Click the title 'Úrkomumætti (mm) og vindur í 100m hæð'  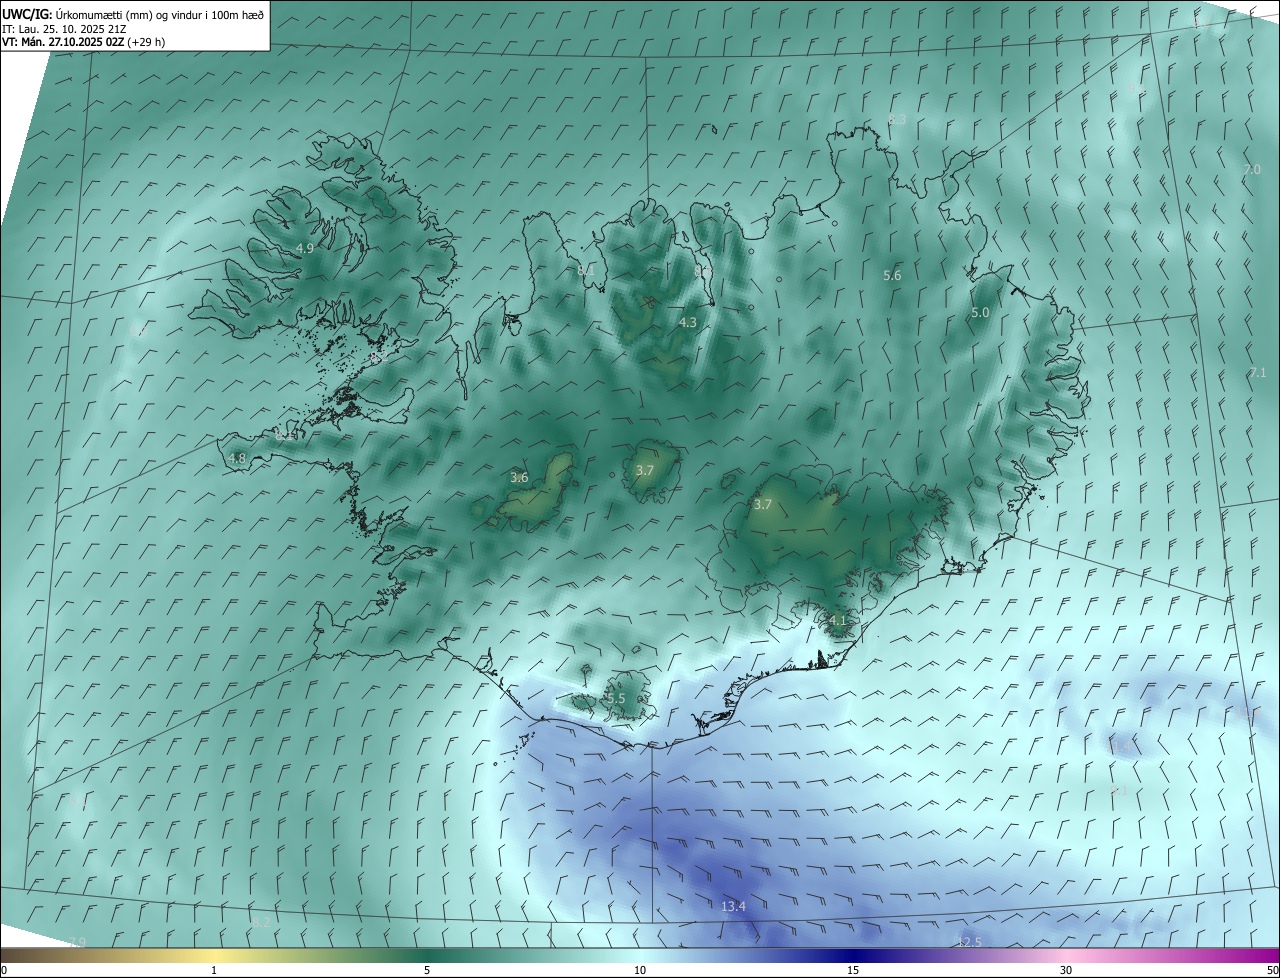160,13
